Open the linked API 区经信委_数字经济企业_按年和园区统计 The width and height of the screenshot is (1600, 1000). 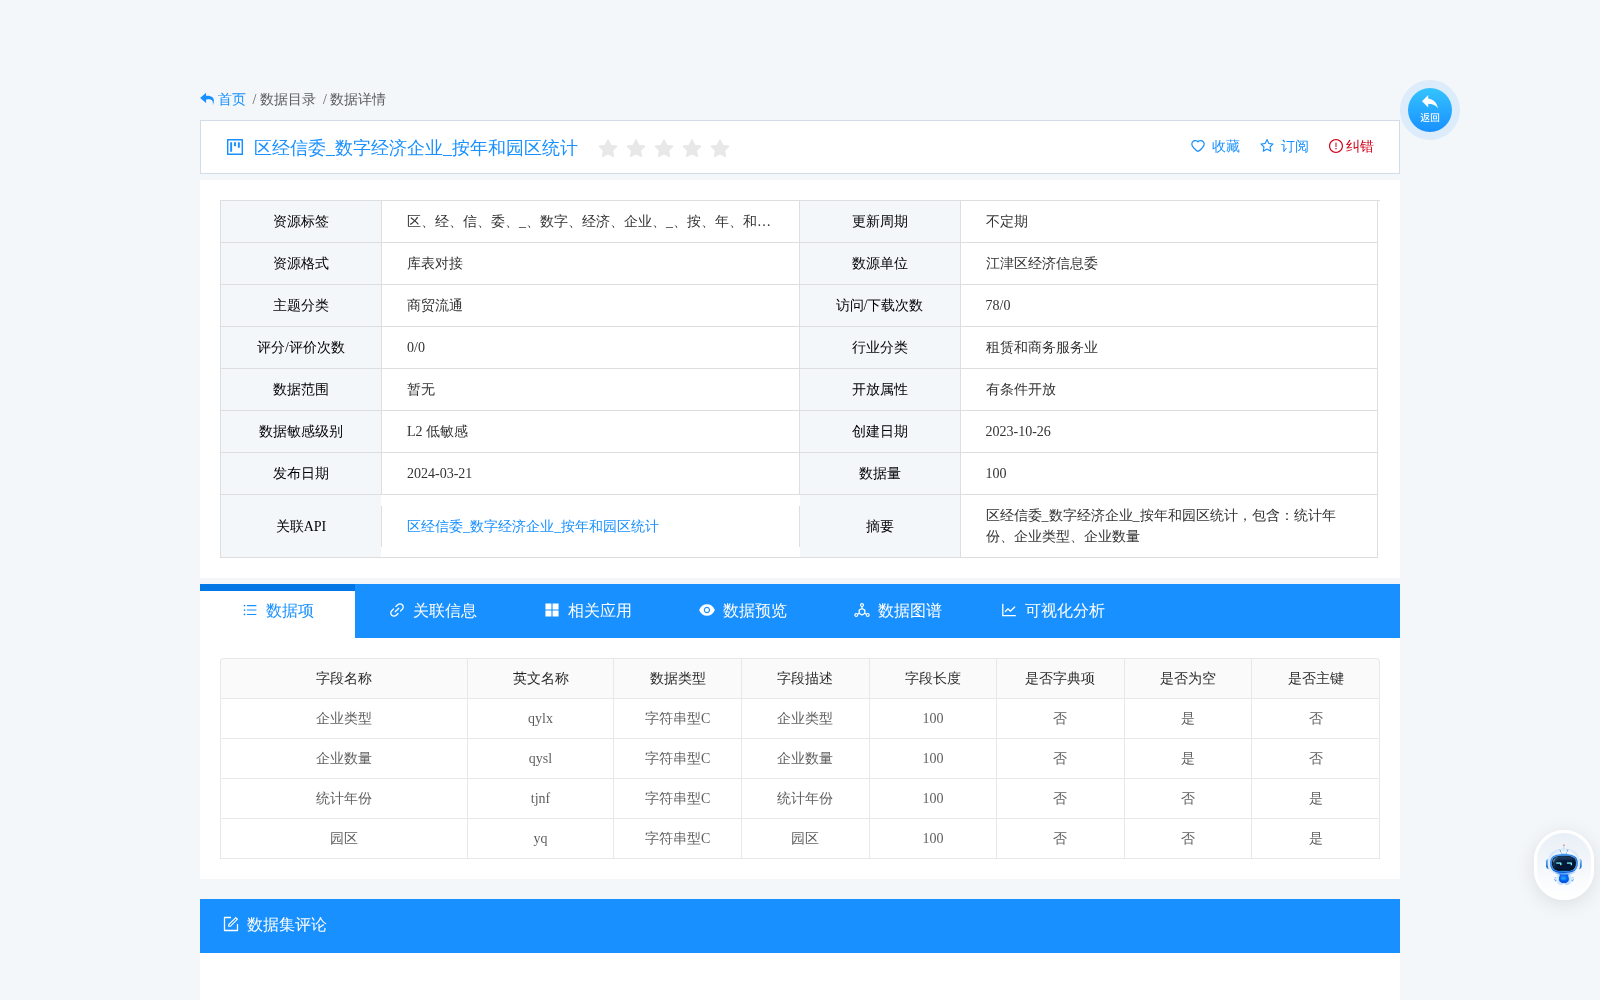click(533, 526)
